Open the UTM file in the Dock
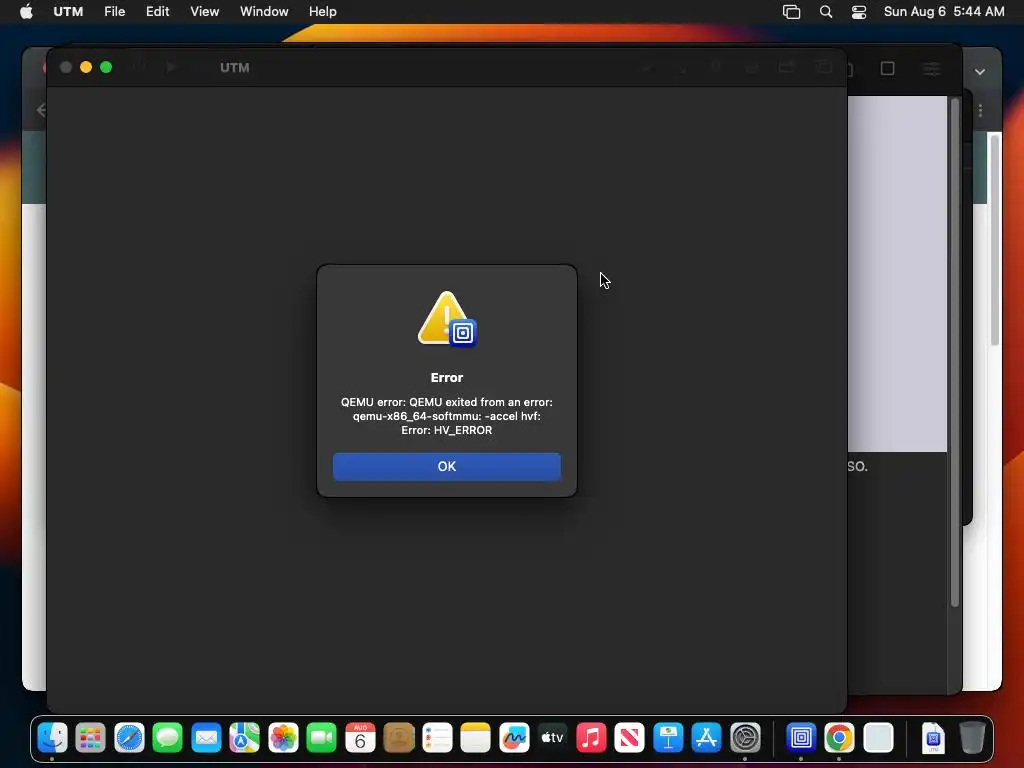This screenshot has height=768, width=1024. 934,738
